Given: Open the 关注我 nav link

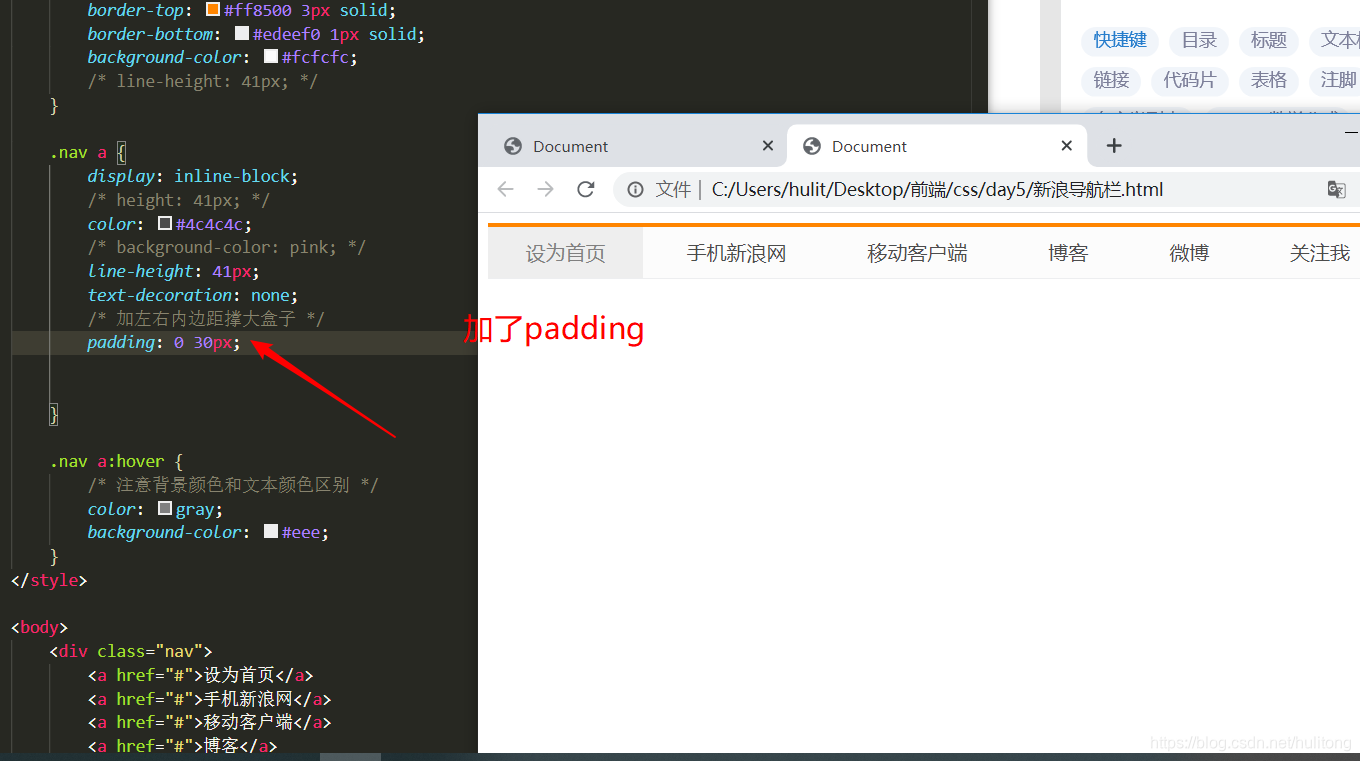Looking at the screenshot, I should (1320, 253).
